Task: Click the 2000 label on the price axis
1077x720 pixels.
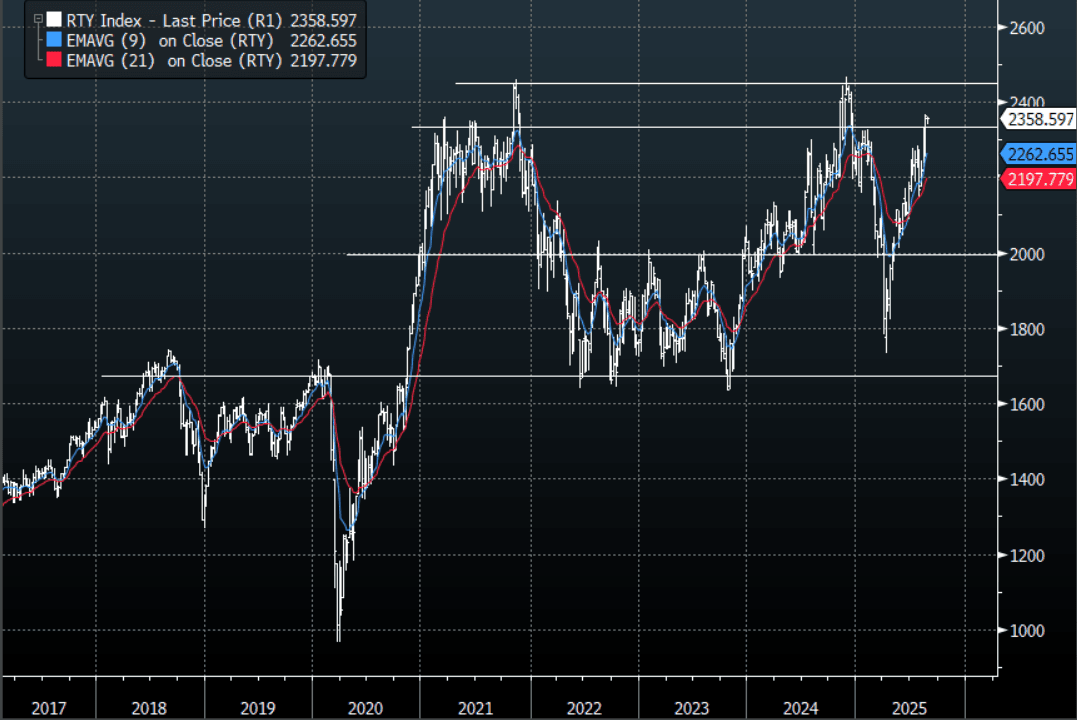Action: (x=1026, y=254)
